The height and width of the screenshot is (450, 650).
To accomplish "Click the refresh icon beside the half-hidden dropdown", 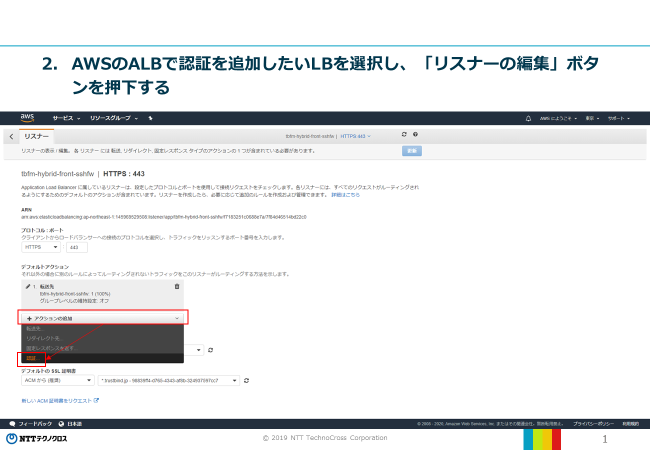I will [211, 350].
